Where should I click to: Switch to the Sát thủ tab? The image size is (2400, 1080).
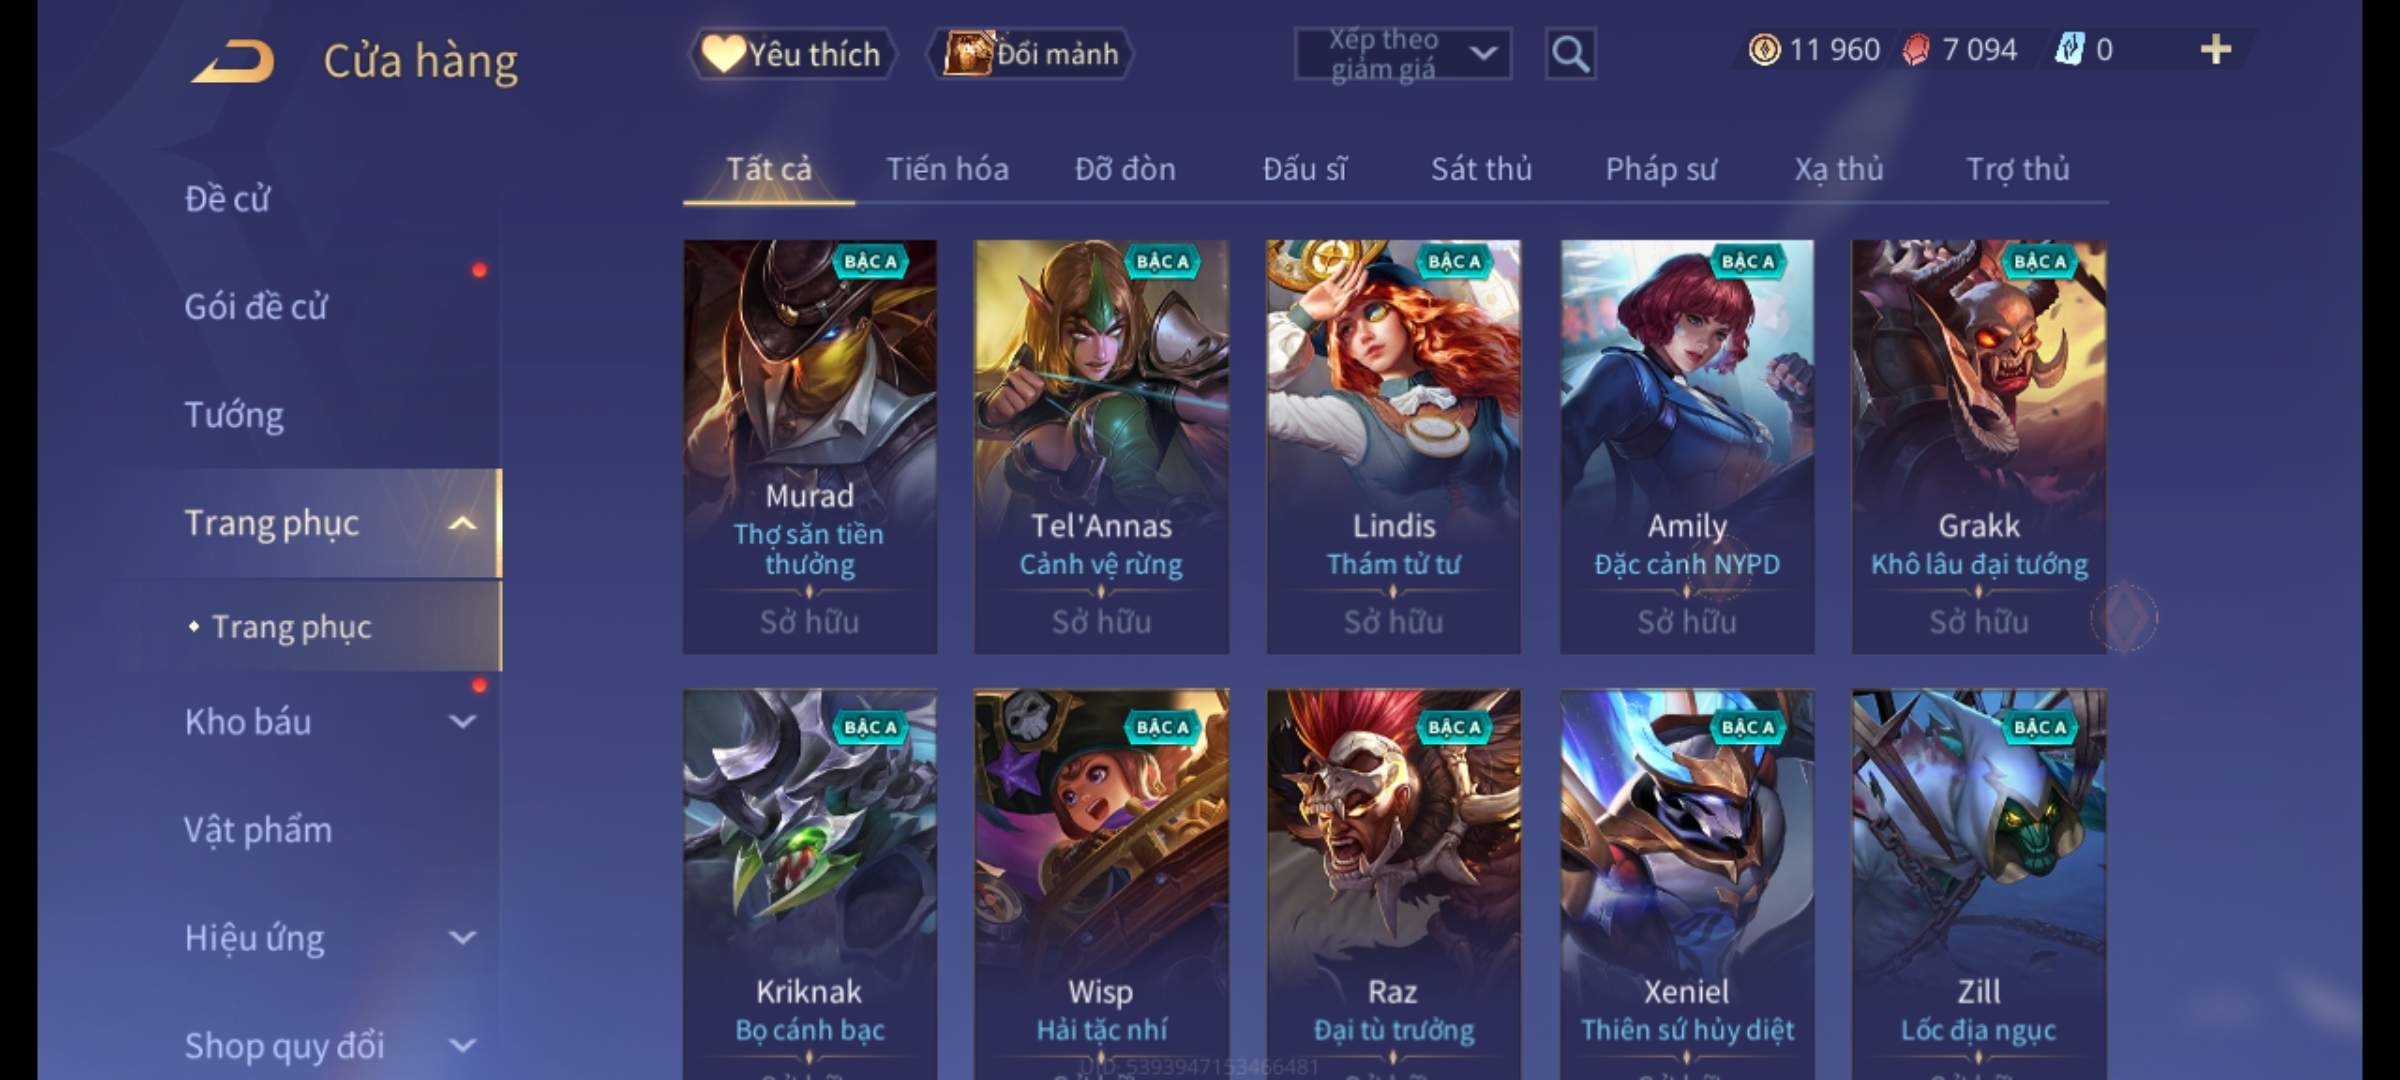(x=1481, y=169)
